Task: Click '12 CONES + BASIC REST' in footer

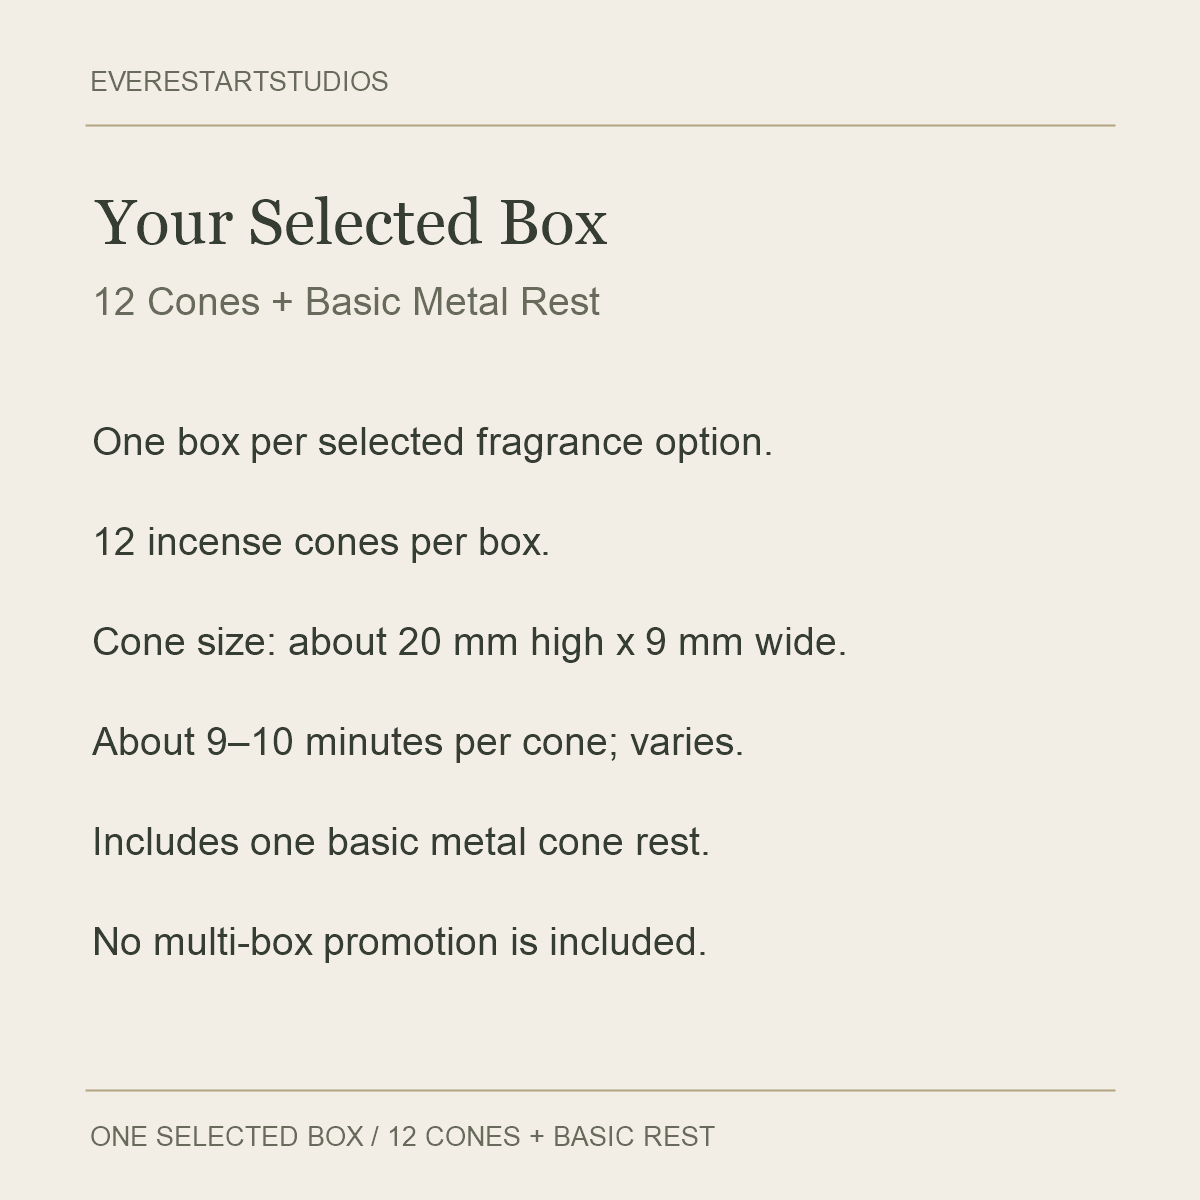Action: coord(551,1137)
